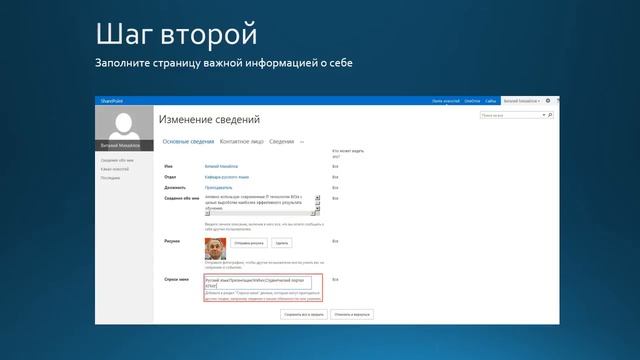Open the settings gear menu
640x360 pixels.
pyautogui.click(x=548, y=101)
